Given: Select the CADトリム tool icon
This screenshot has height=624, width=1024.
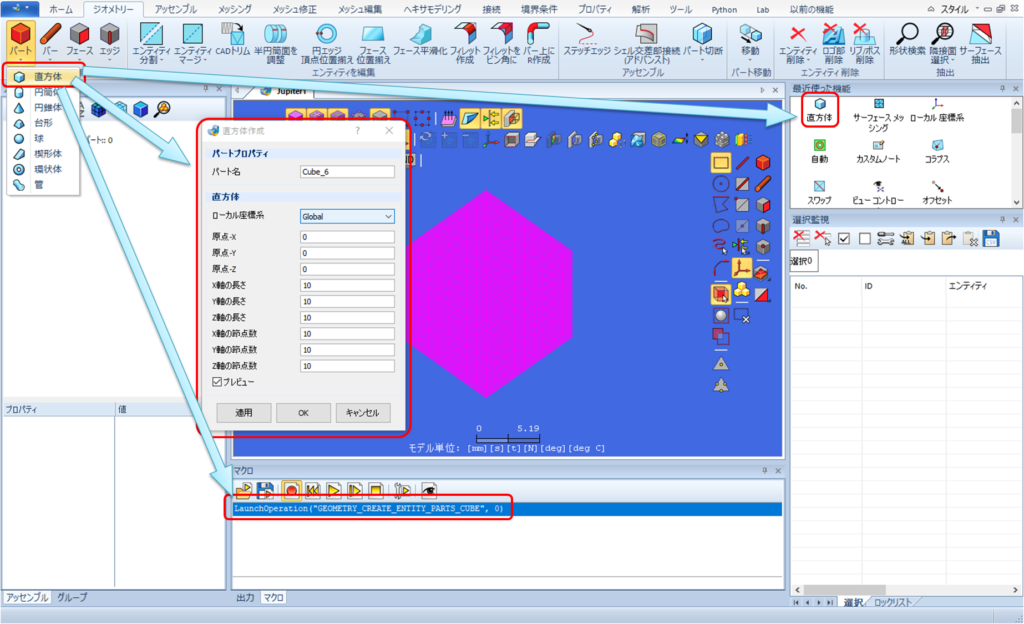Looking at the screenshot, I should tap(232, 33).
